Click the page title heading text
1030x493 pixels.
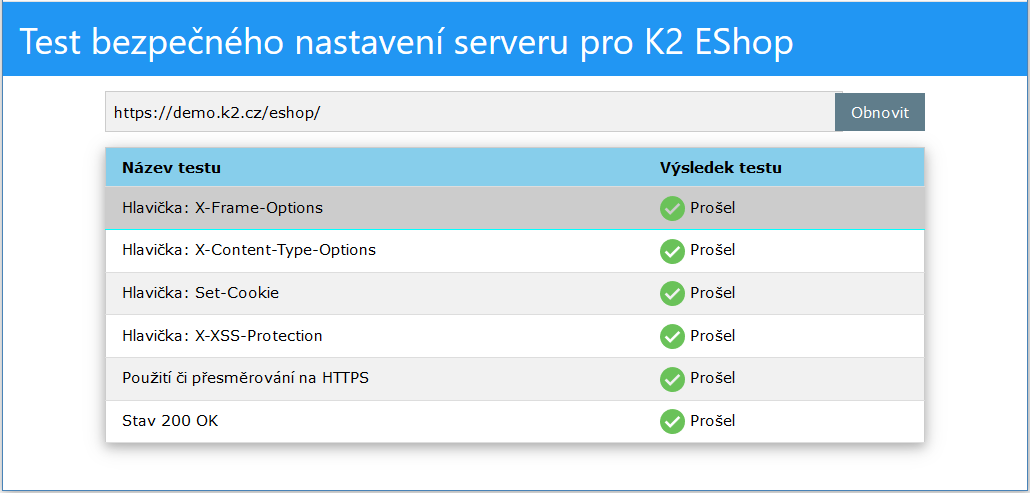click(x=406, y=42)
